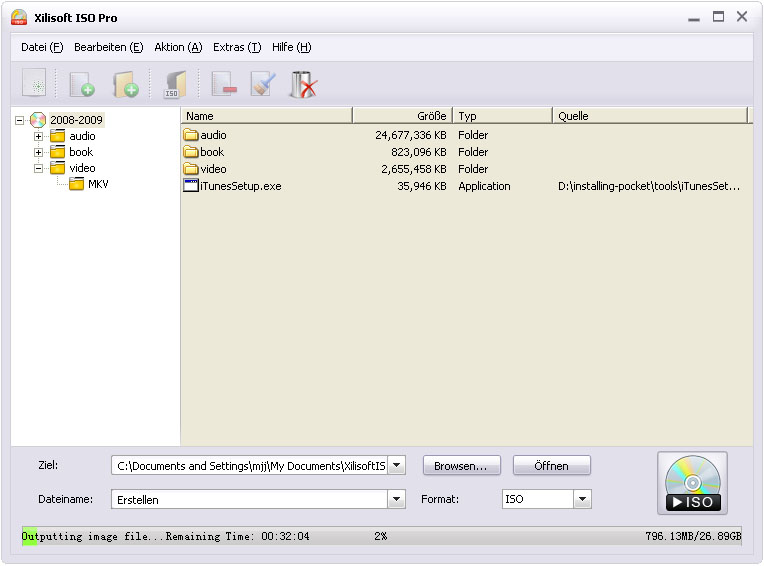Image resolution: width=764 pixels, height=566 pixels.
Task: Click the D:\installing-pocket source path cell
Action: coord(649,186)
